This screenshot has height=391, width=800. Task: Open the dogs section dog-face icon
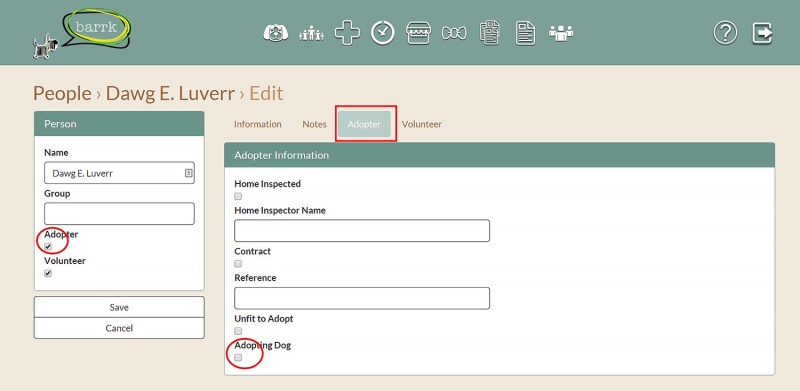point(276,34)
